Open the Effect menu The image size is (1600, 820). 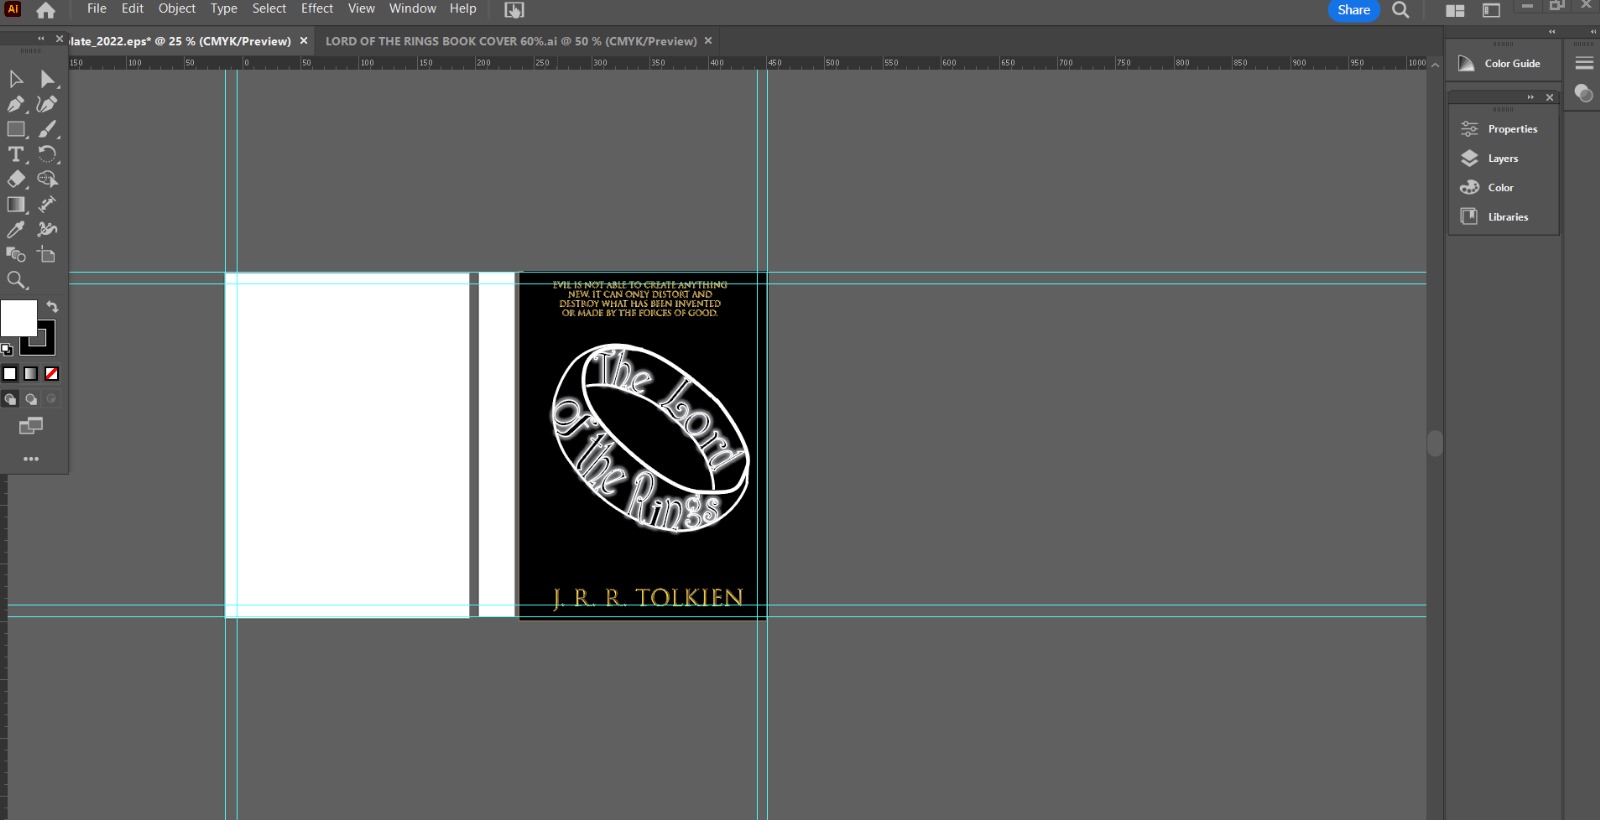point(316,9)
